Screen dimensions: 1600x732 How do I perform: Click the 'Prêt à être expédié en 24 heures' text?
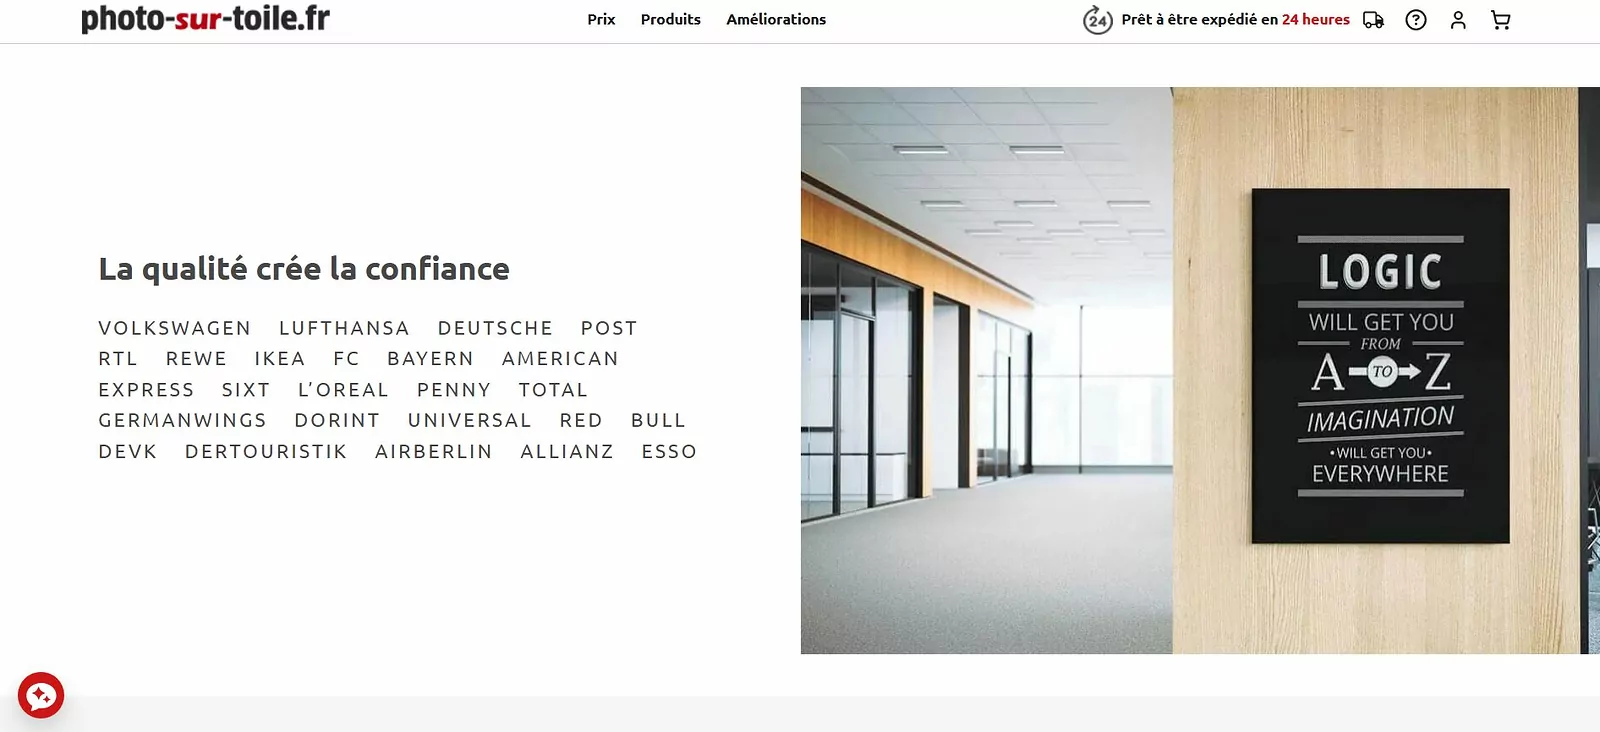click(1235, 19)
